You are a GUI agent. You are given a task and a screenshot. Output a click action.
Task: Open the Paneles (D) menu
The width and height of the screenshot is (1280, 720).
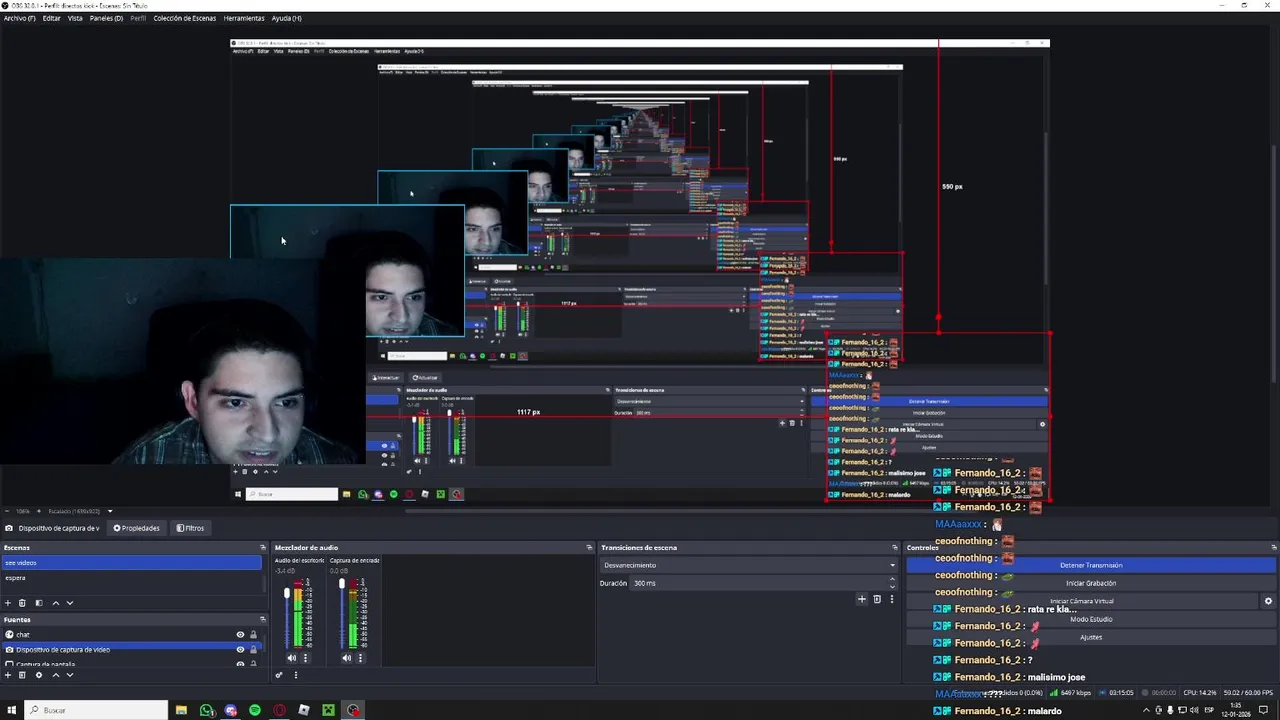106,18
